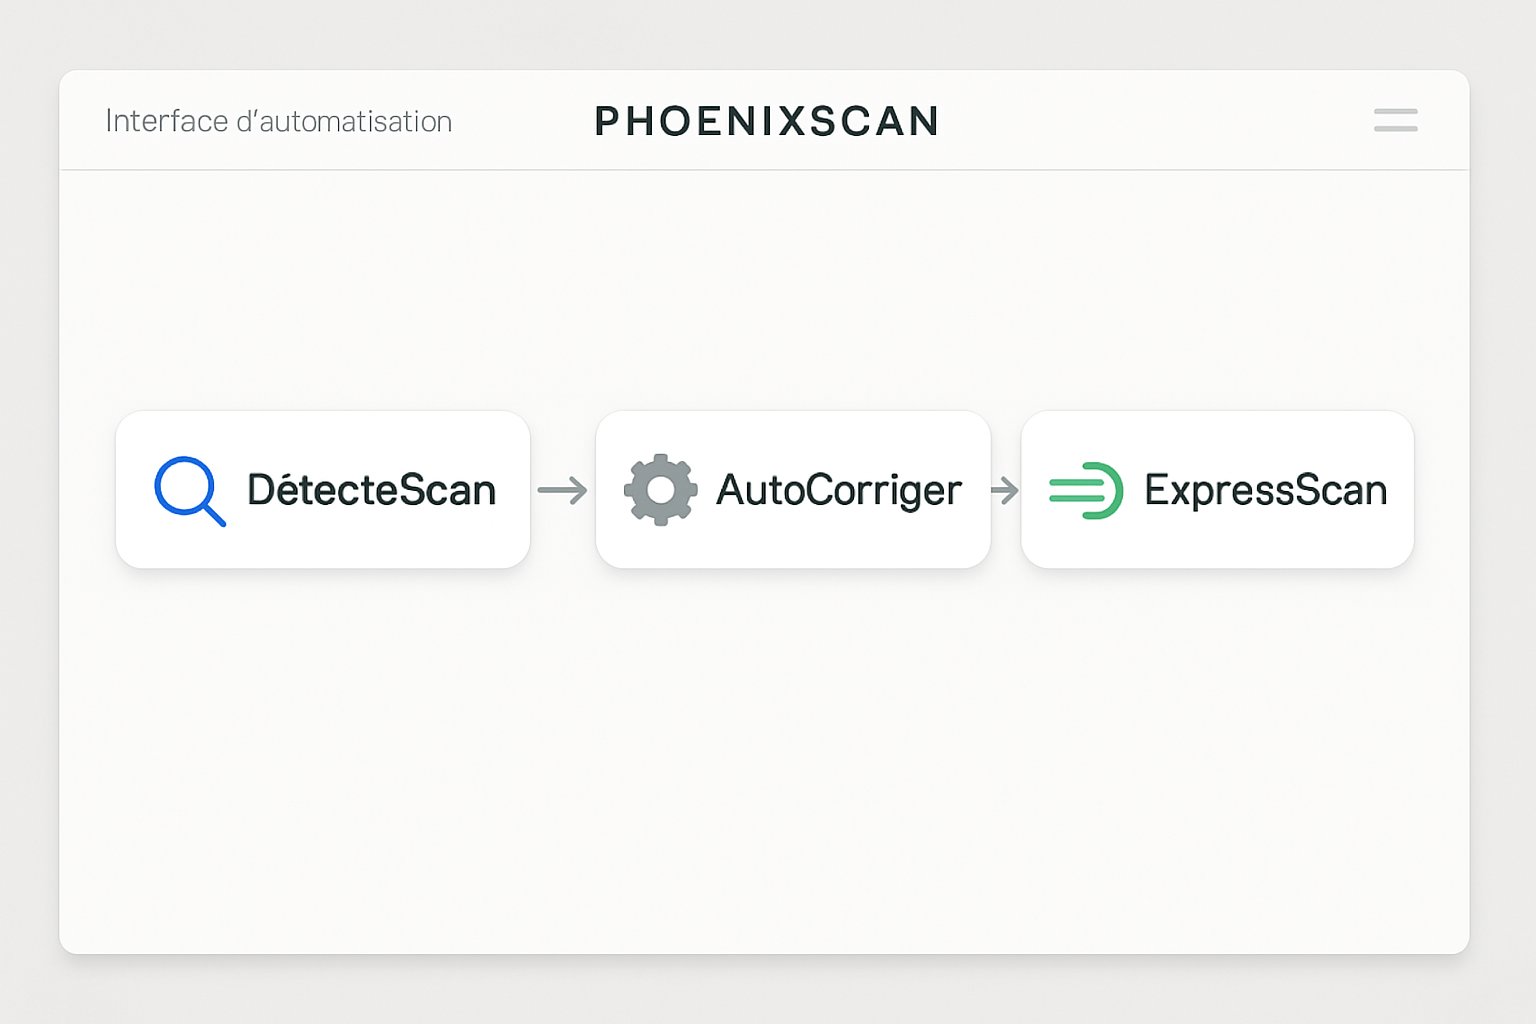Select the magnifying glass icon on DétecteScan
Image resolution: width=1536 pixels, height=1024 pixels.
point(189,490)
